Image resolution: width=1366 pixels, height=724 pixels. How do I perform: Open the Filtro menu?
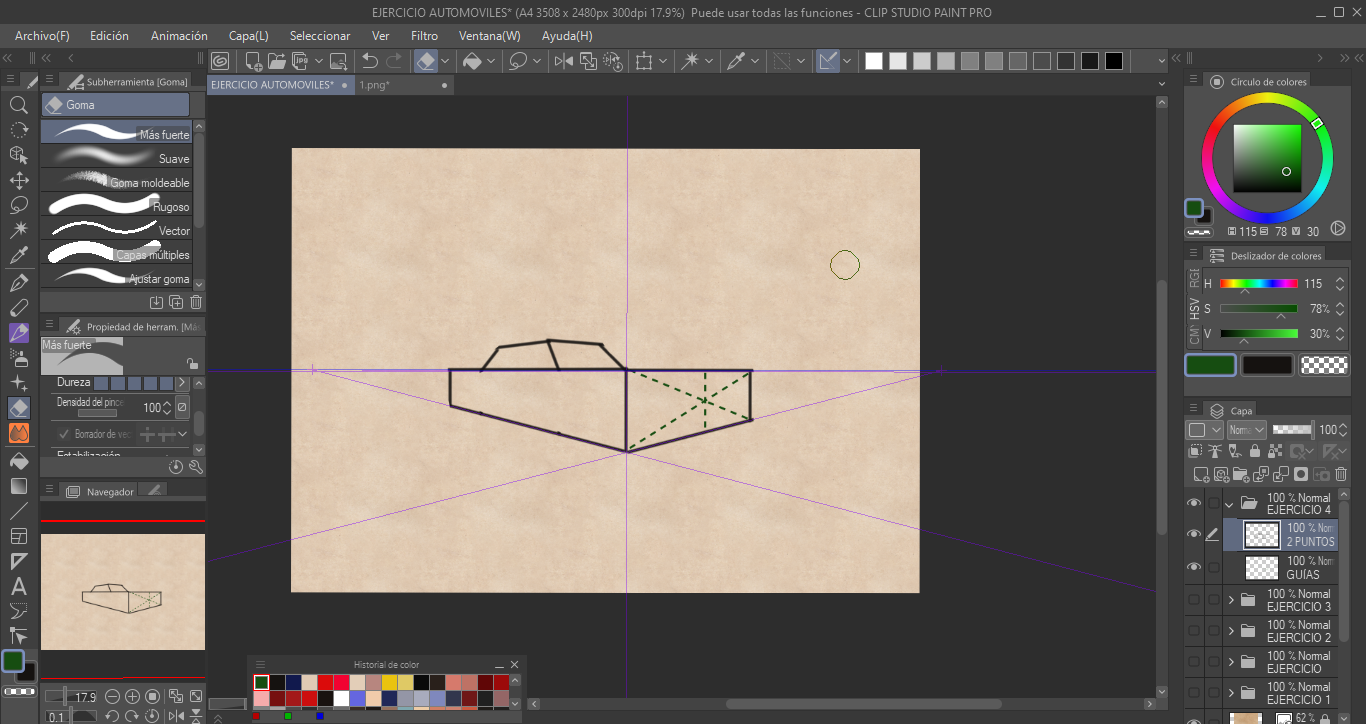pyautogui.click(x=424, y=36)
